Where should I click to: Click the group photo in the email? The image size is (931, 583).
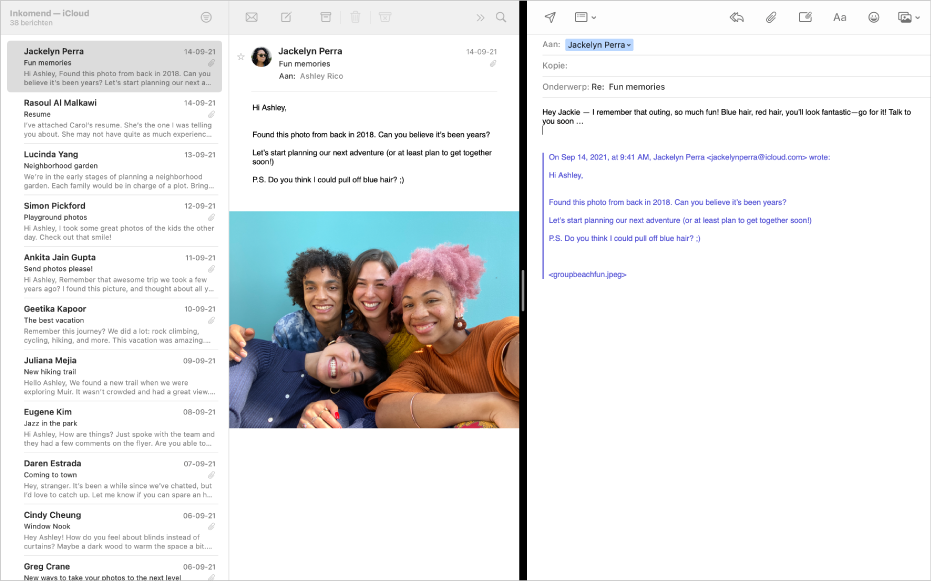pyautogui.click(x=374, y=319)
